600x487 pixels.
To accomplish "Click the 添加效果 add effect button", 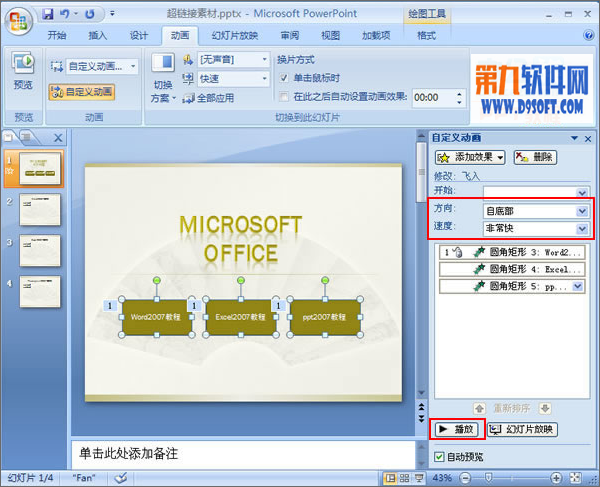I will point(470,157).
